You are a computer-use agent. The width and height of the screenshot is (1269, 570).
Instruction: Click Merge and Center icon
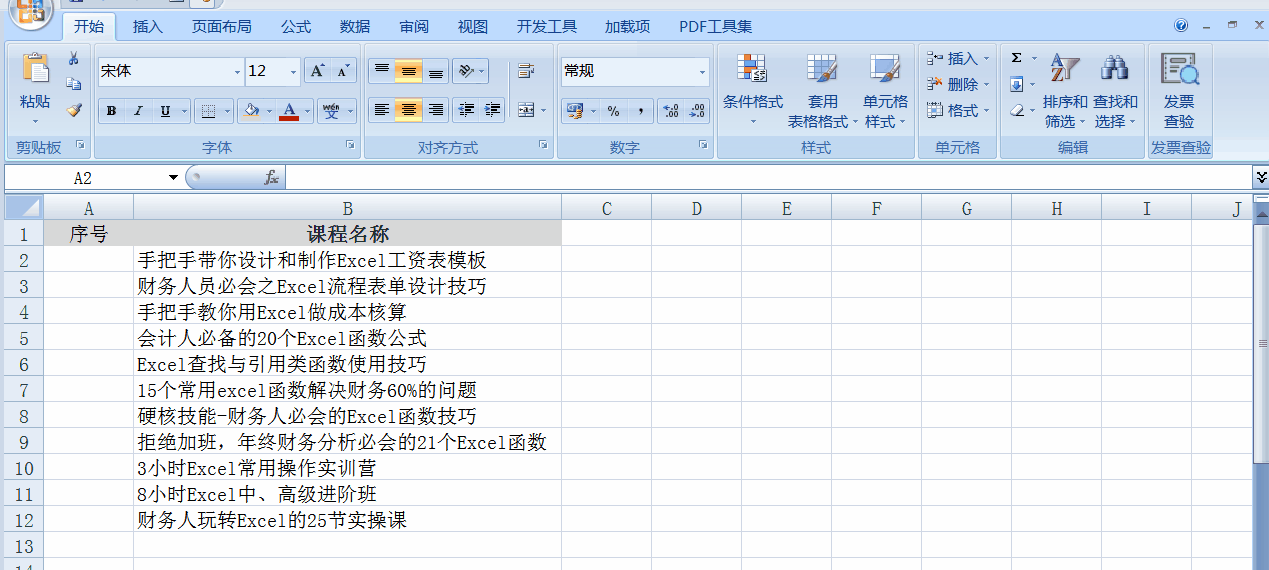(526, 110)
